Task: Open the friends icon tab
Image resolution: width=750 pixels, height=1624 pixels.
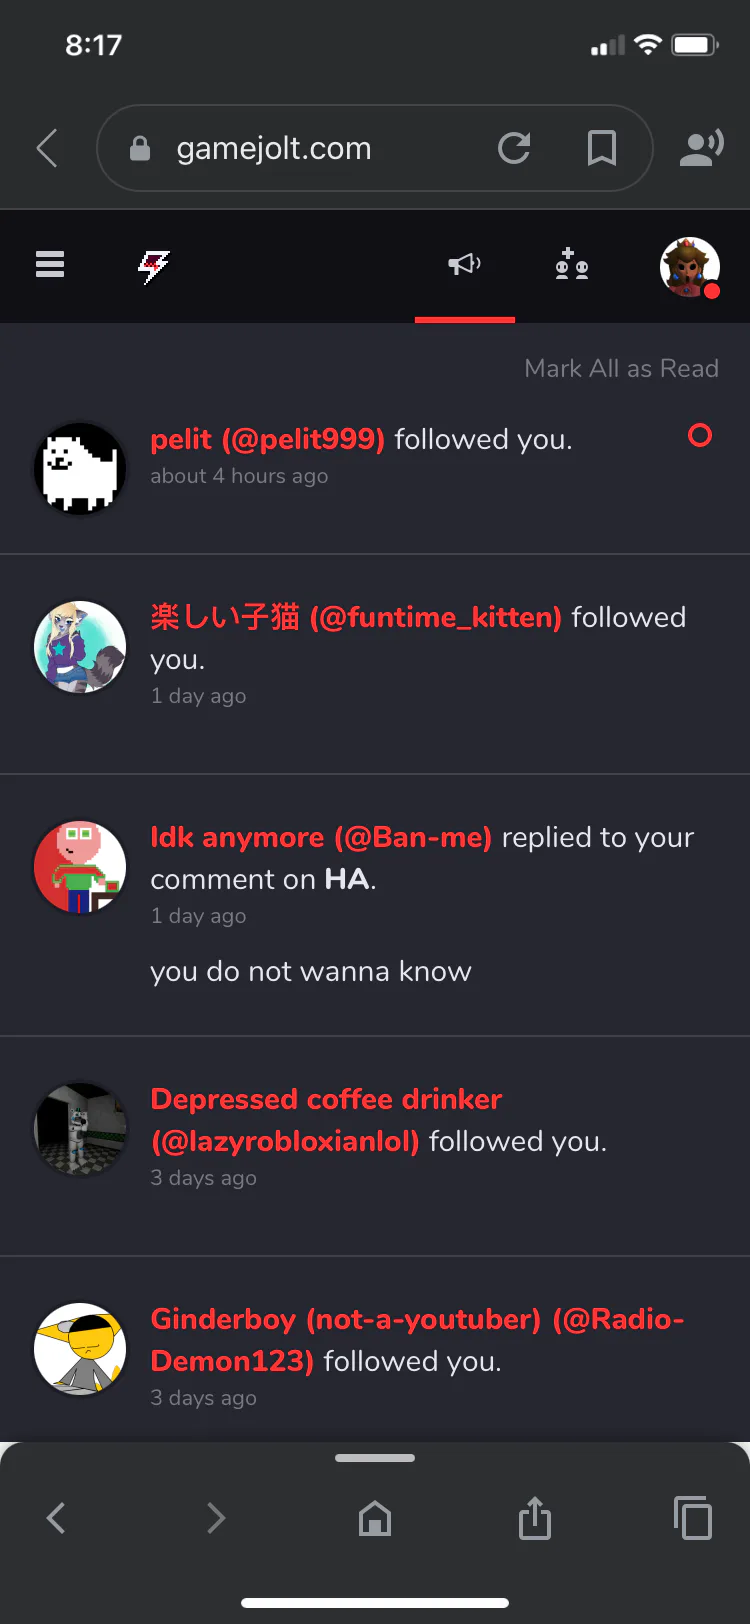Action: click(572, 264)
